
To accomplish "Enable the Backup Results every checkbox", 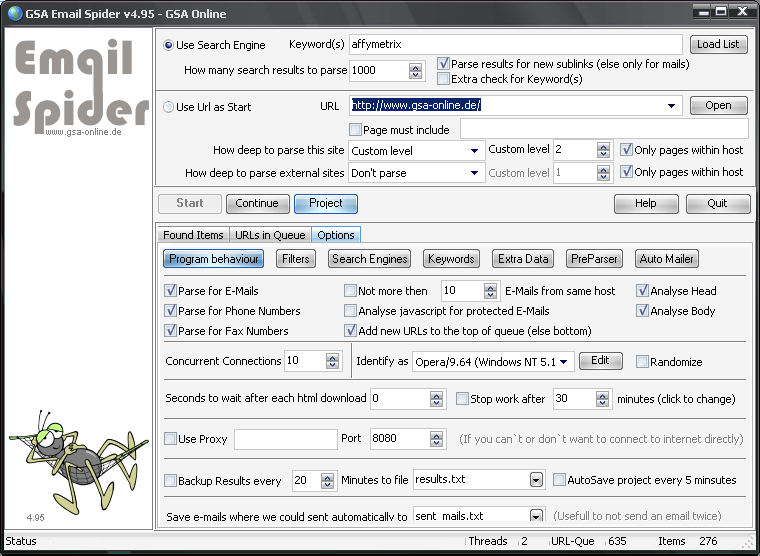I will point(170,480).
